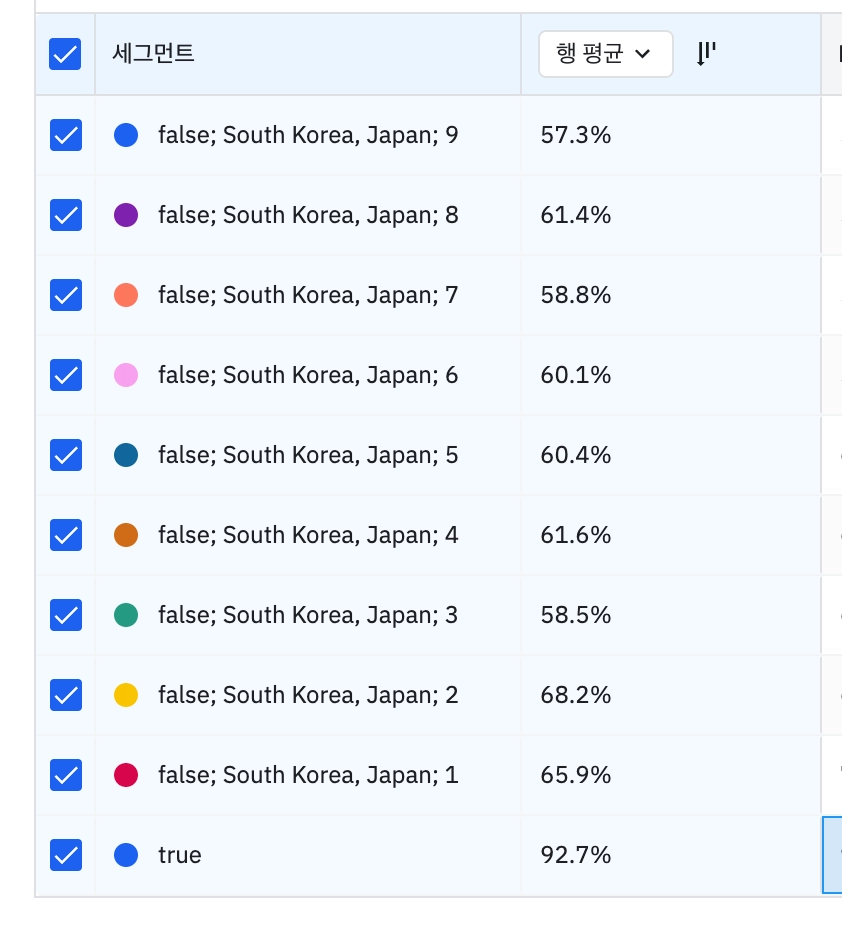Screen dimensions: 842x928
Task: Click the 68.2% average cell
Action: tap(671, 695)
